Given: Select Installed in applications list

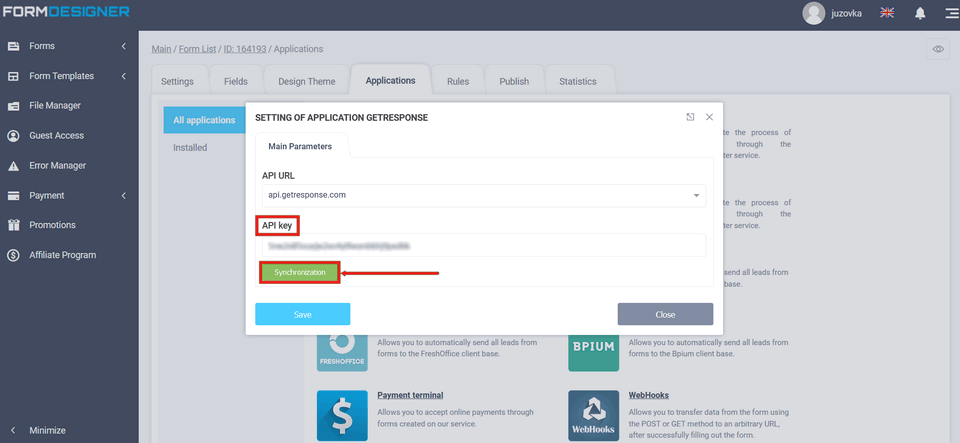Looking at the screenshot, I should (x=190, y=147).
